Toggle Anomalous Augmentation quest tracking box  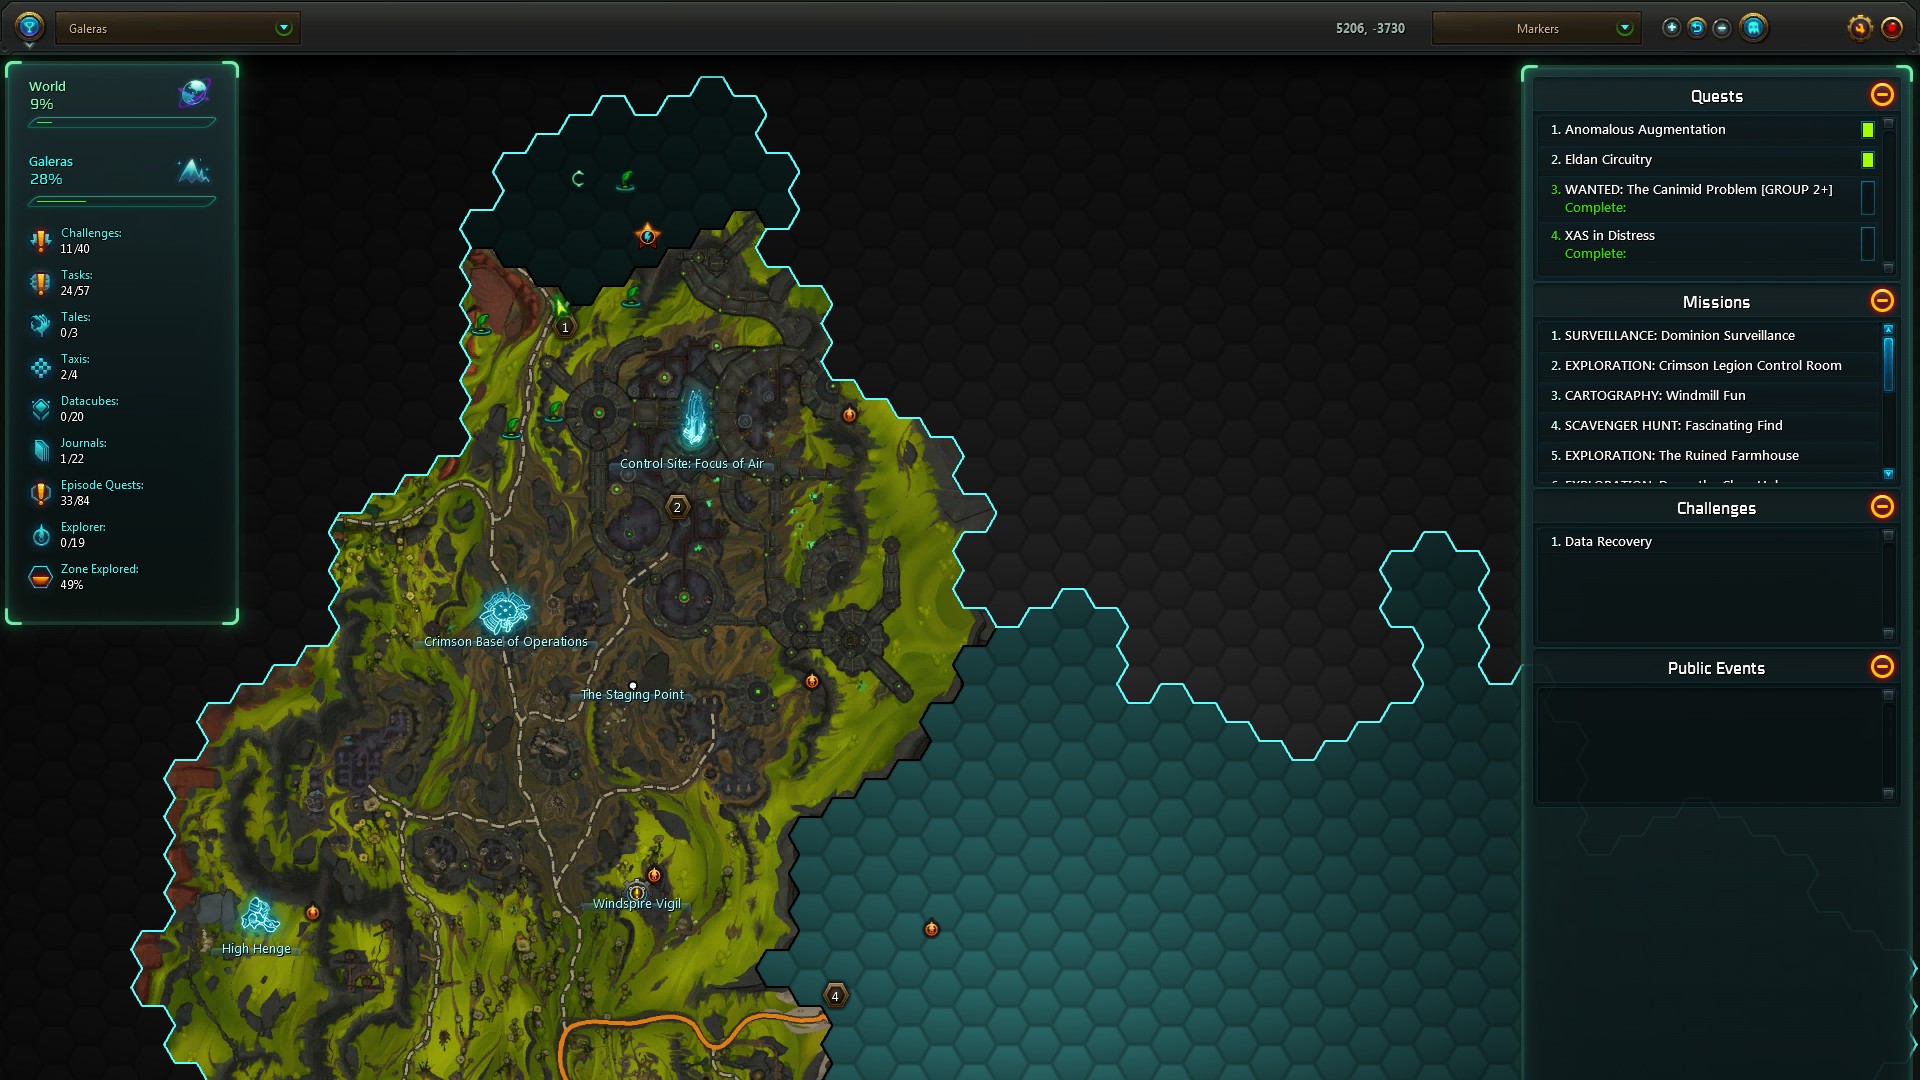tap(1867, 130)
